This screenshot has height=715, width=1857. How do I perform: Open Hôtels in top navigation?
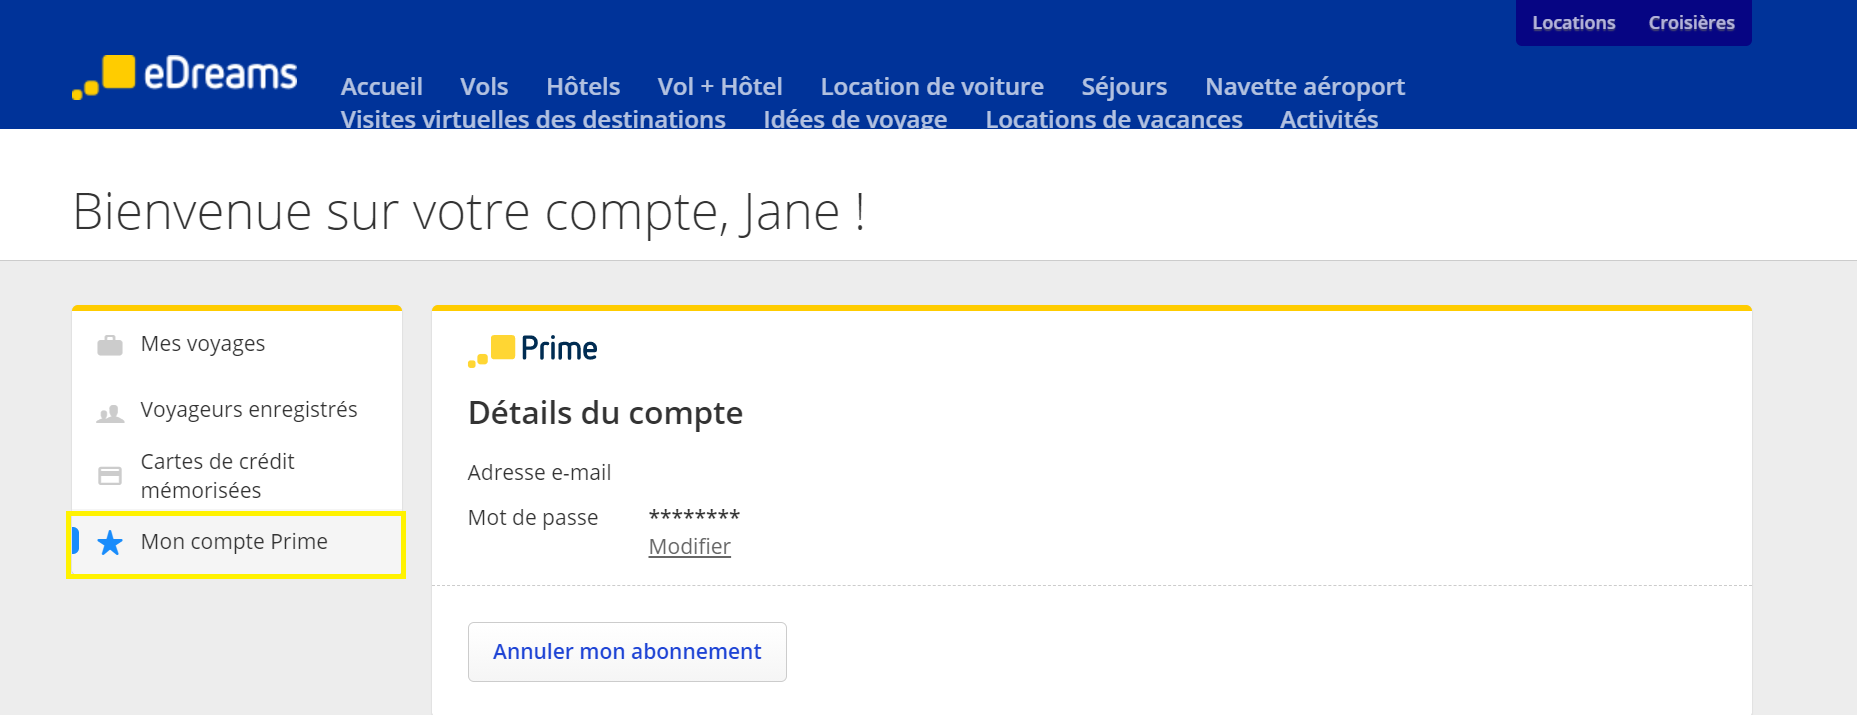click(x=583, y=87)
